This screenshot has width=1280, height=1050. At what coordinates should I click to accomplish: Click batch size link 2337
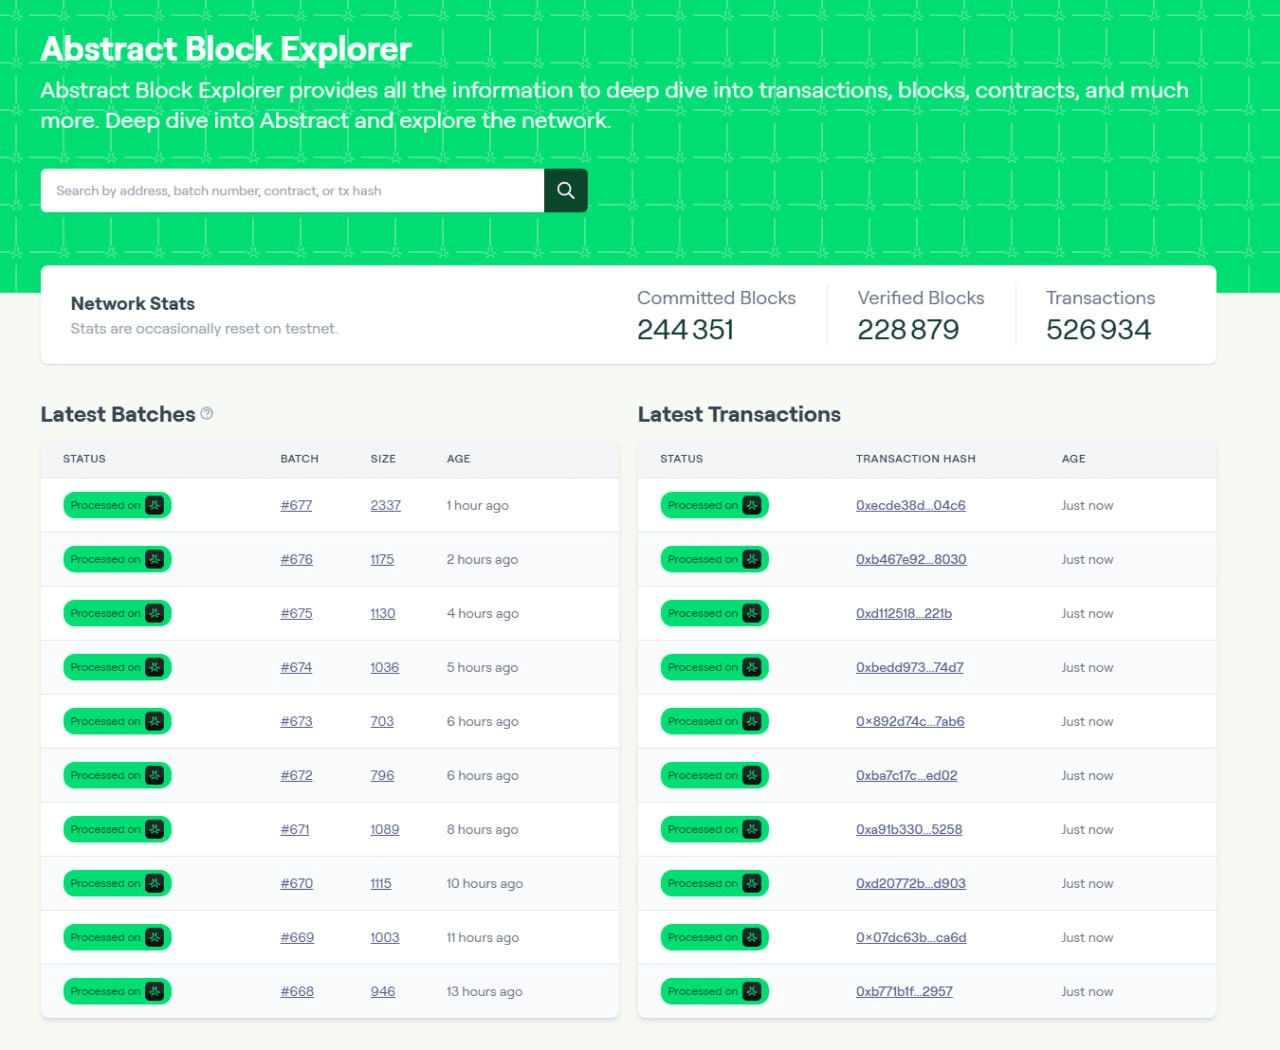click(385, 505)
